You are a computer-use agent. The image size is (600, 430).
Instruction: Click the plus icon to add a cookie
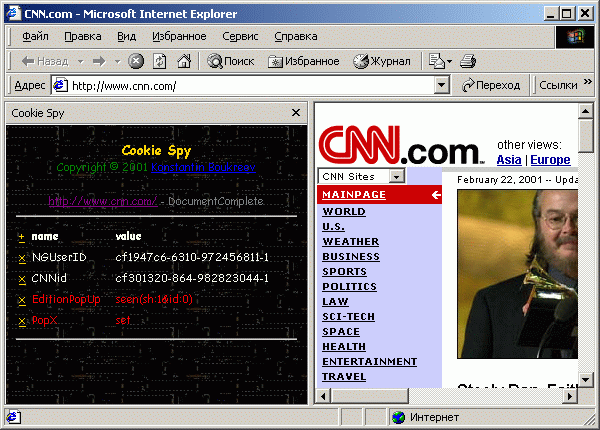(x=21, y=237)
